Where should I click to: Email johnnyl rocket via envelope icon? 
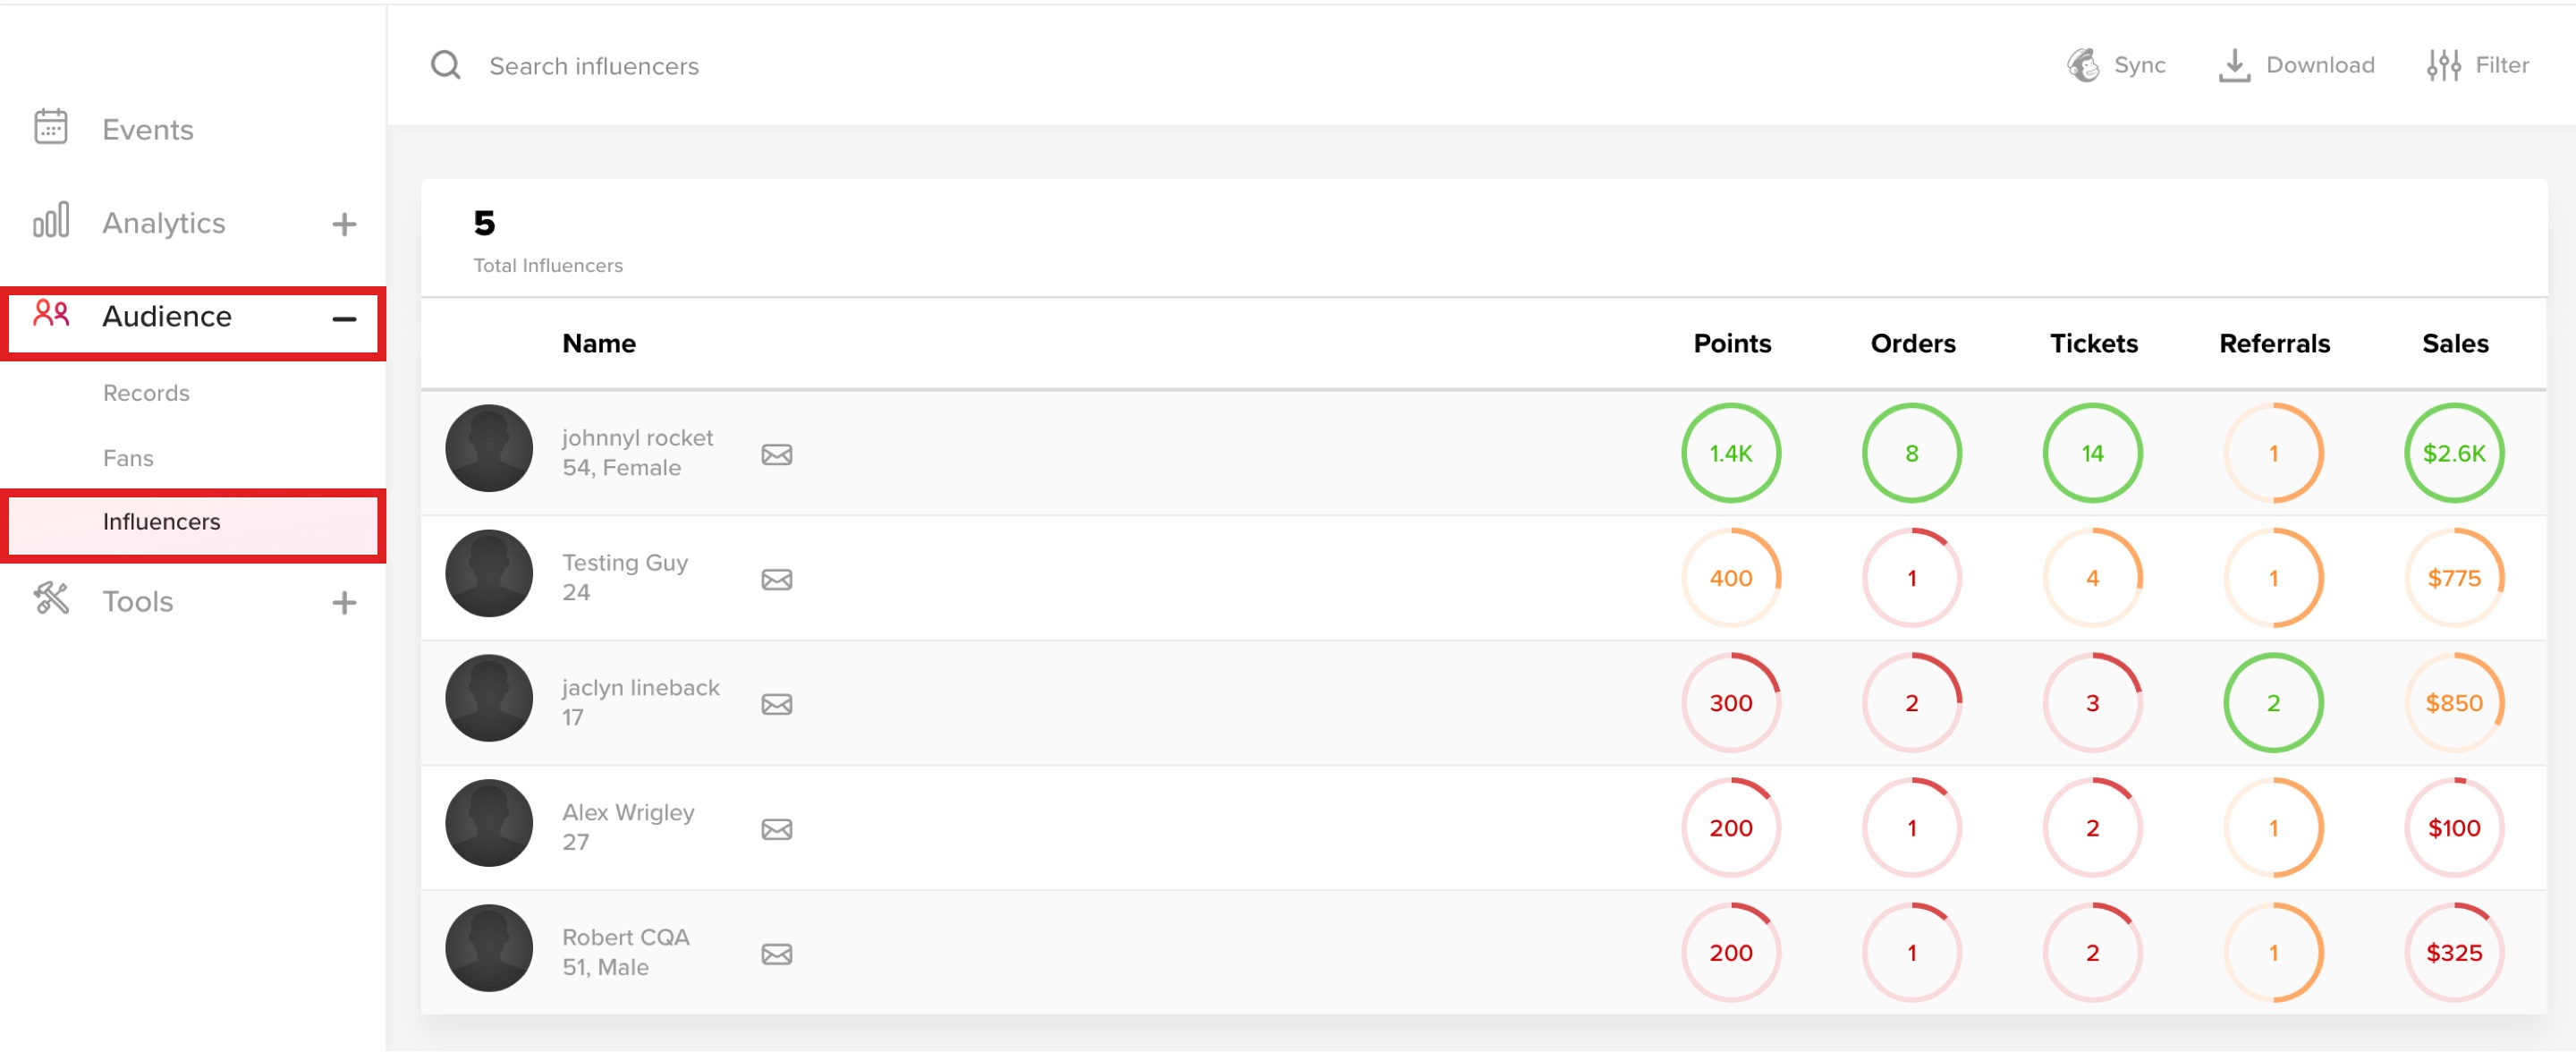point(776,454)
